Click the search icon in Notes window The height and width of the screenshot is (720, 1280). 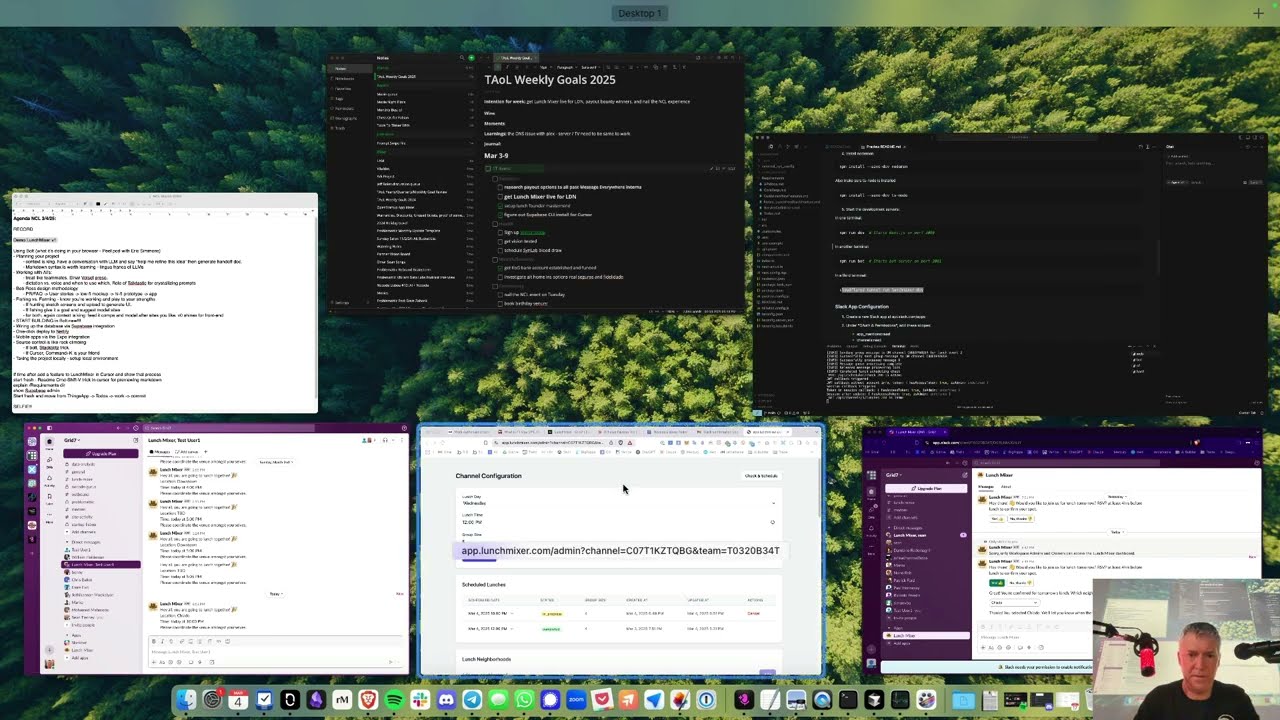point(461,58)
